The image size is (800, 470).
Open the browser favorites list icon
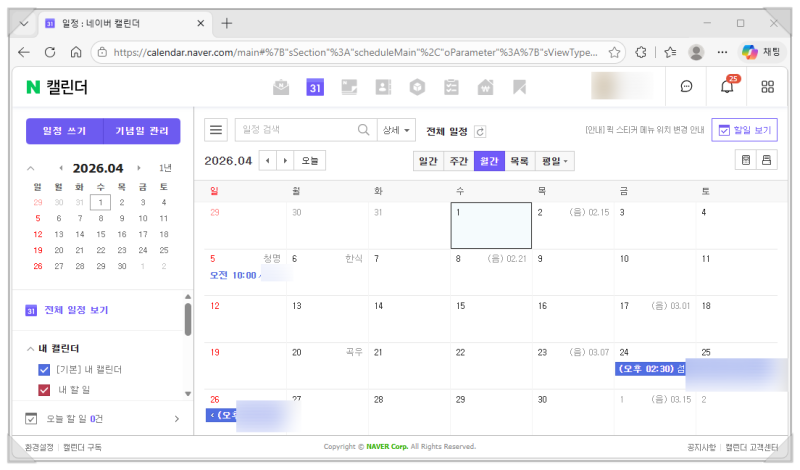pos(670,52)
